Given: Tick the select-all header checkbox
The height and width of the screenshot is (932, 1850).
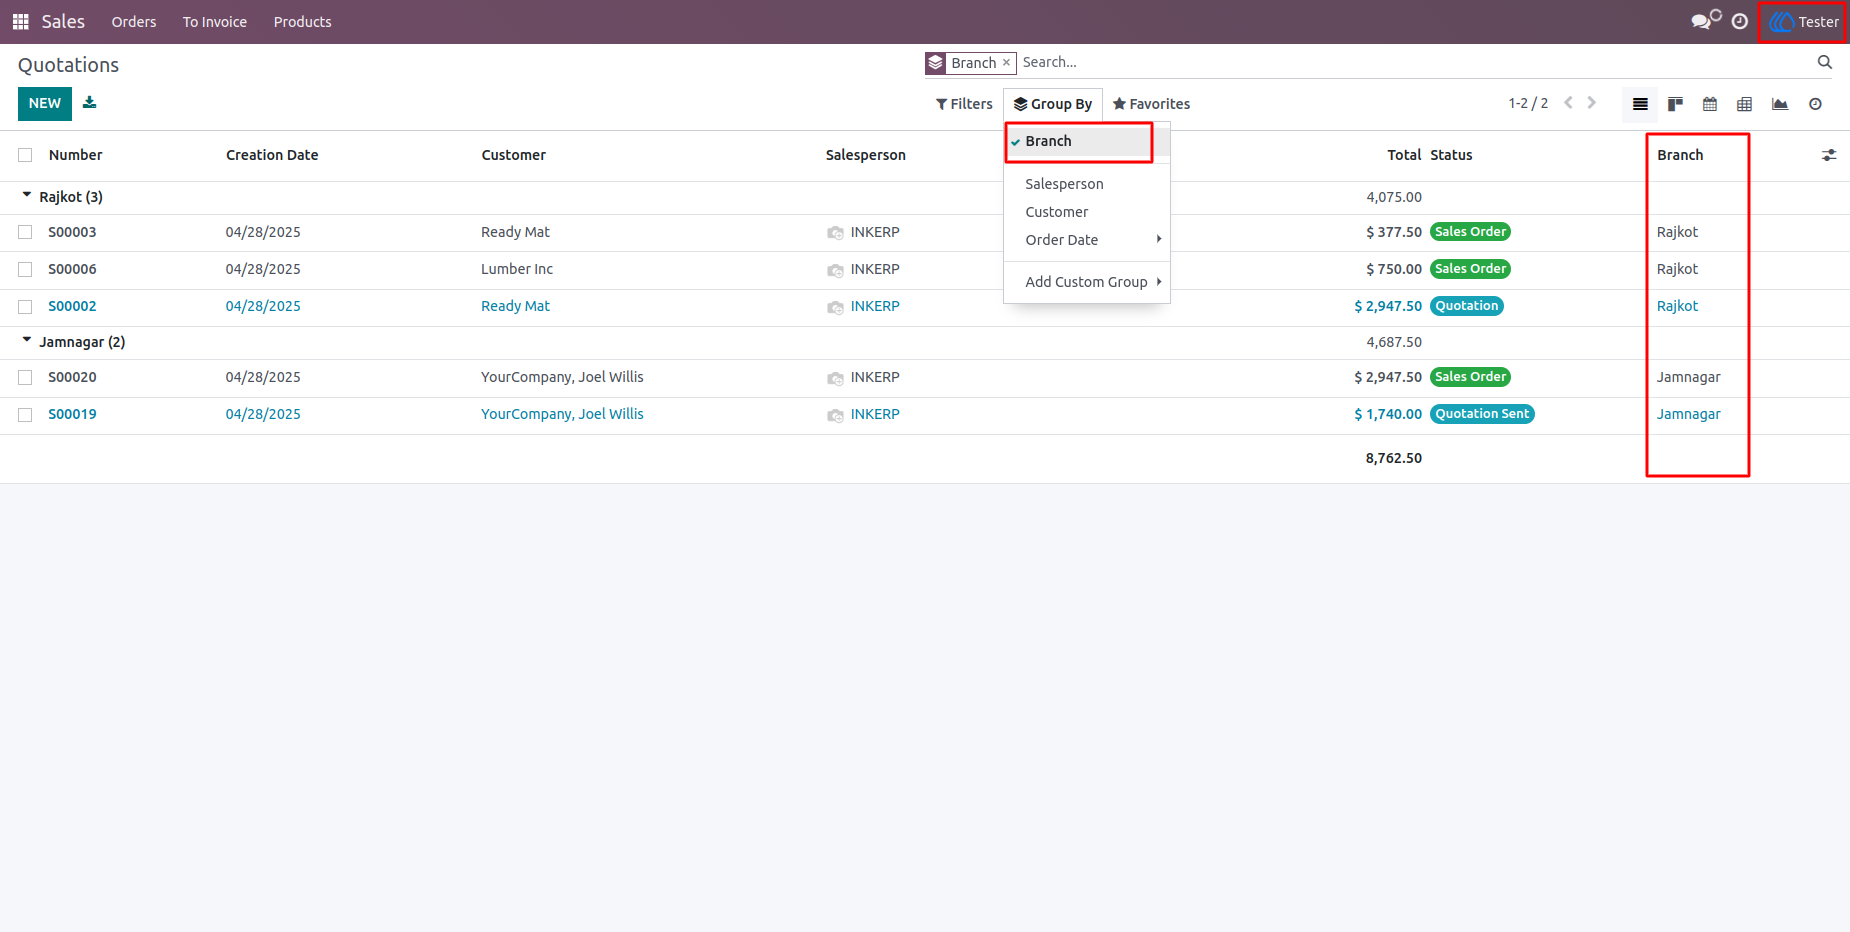Looking at the screenshot, I should pyautogui.click(x=25, y=155).
